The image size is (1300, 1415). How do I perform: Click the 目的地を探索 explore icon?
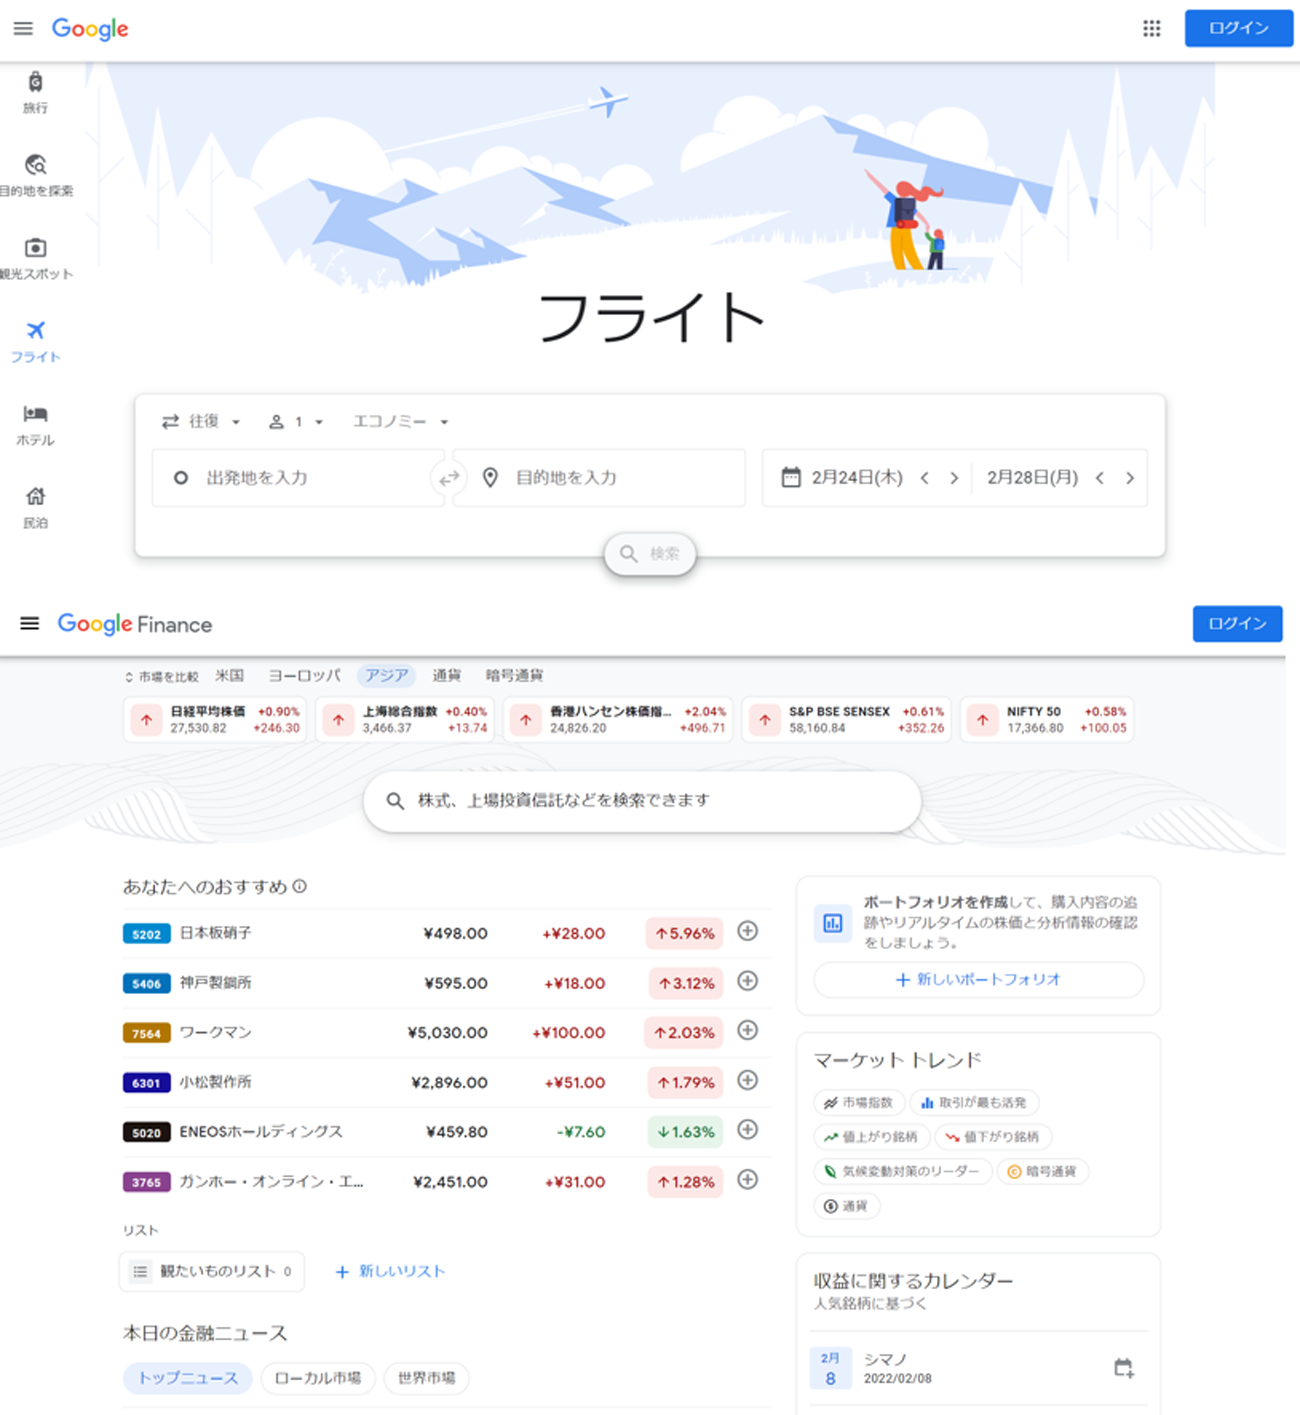point(35,165)
